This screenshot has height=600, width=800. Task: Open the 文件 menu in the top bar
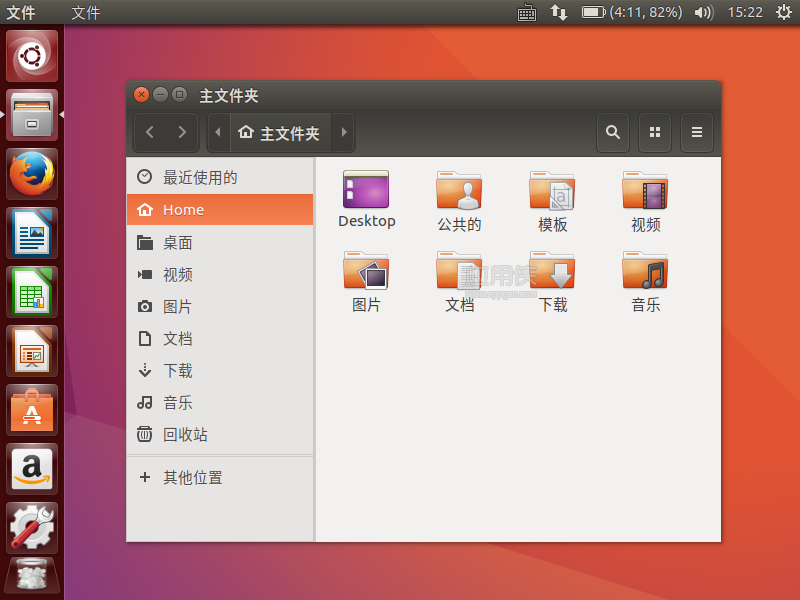point(84,13)
